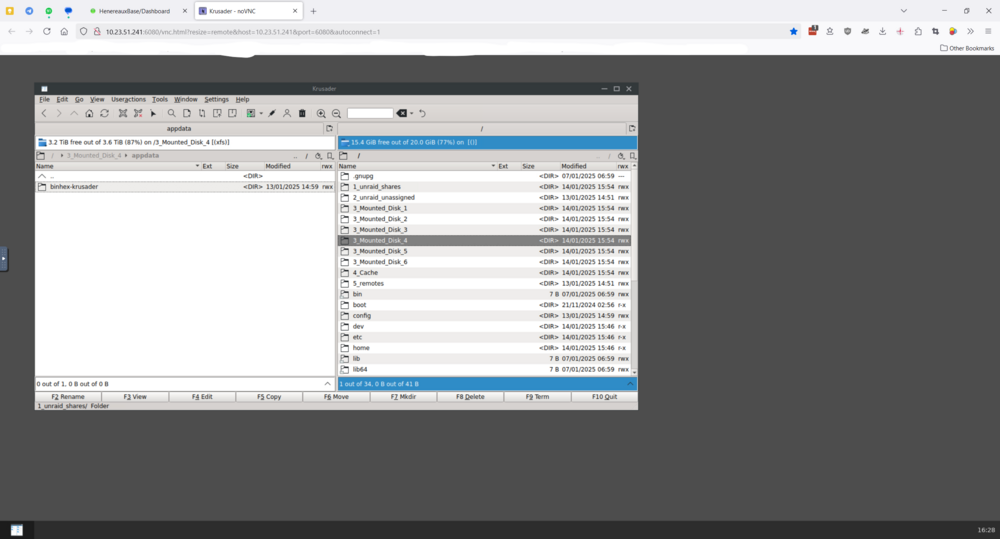Select the 5_remotes folder
Viewport: 1000px width, 539px height.
[485, 284]
